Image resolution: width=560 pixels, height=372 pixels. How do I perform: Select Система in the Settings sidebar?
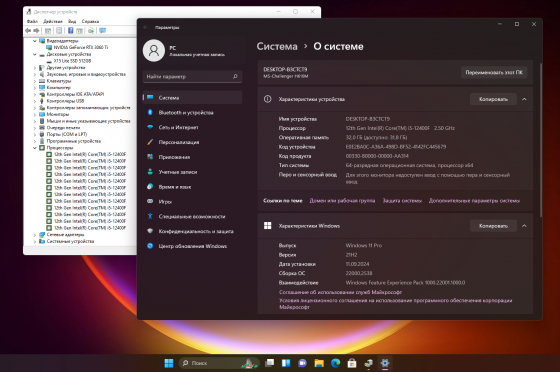pos(192,97)
